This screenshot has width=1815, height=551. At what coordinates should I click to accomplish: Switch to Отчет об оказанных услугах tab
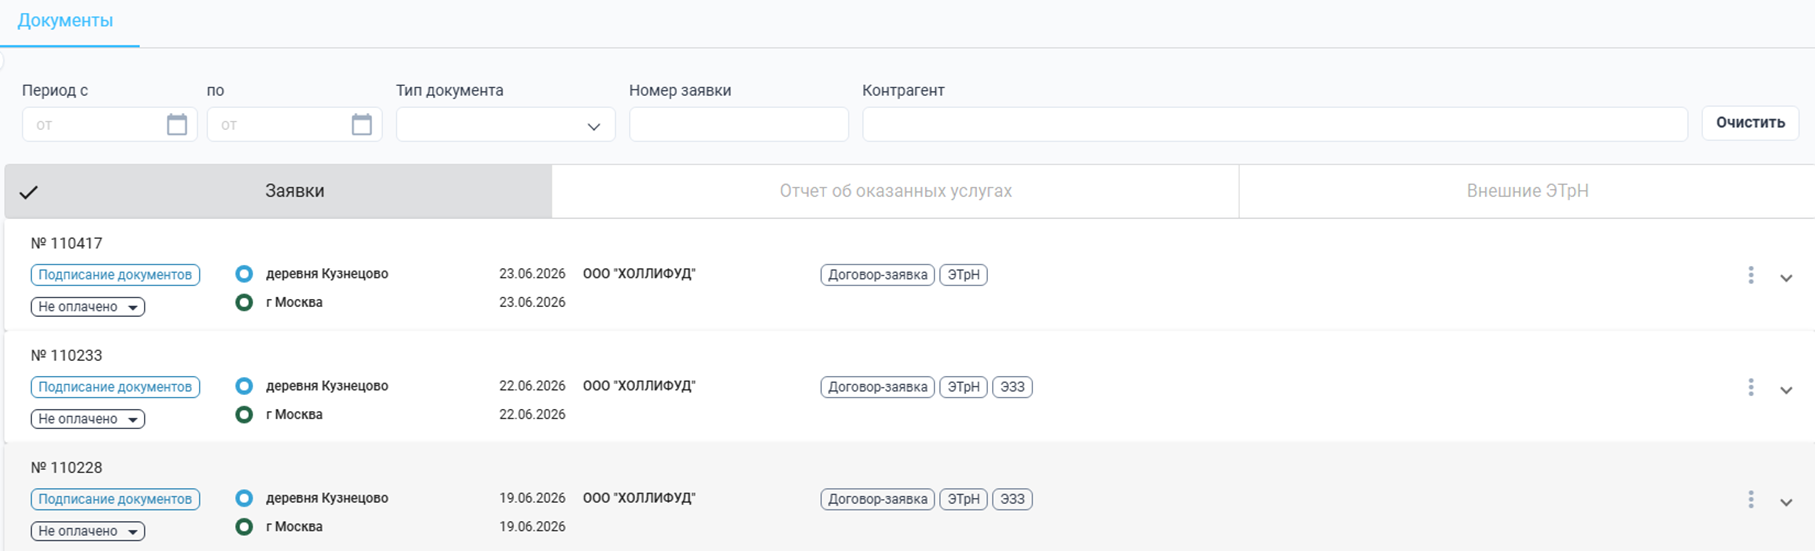coord(895,191)
